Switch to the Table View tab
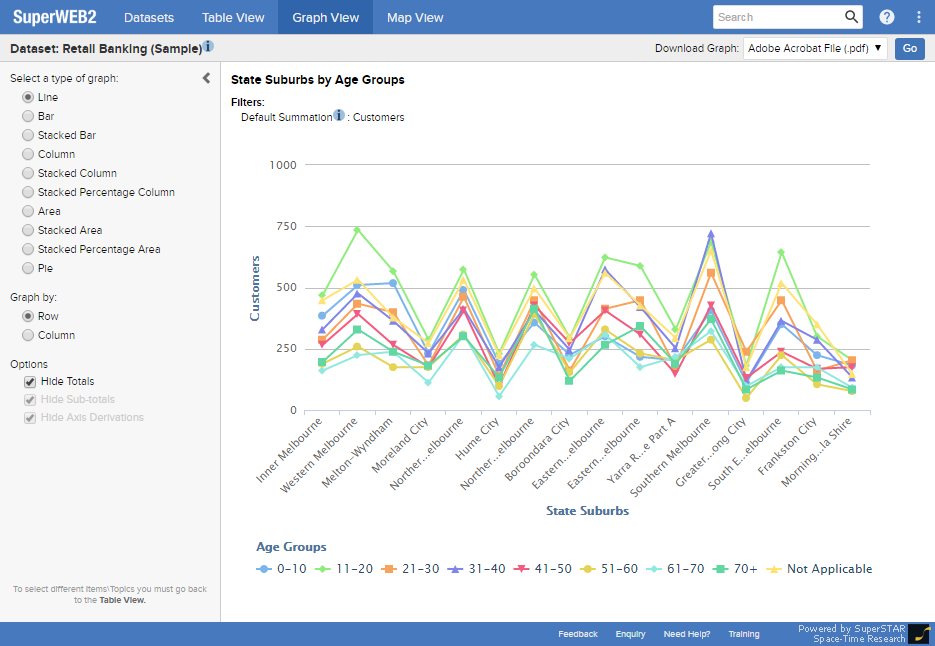The image size is (935, 646). [233, 17]
